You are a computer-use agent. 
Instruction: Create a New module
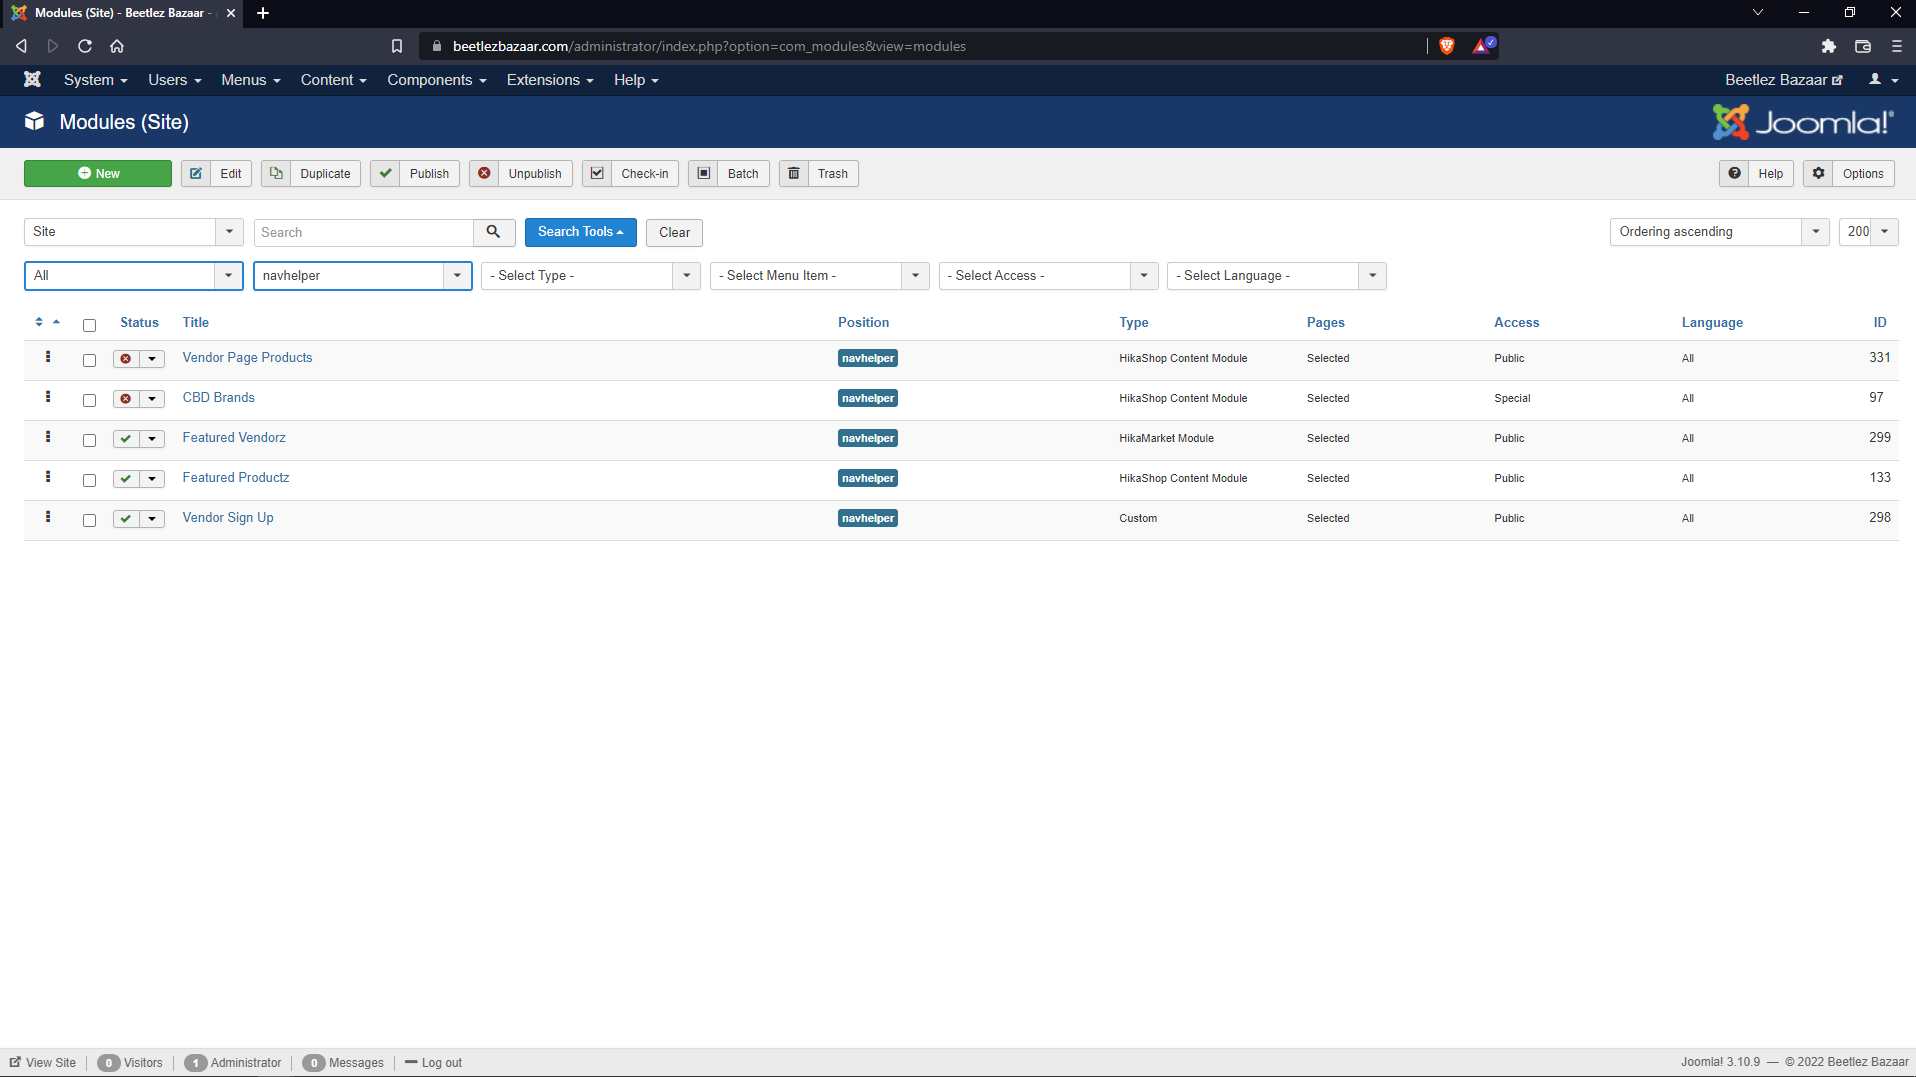[x=98, y=174]
